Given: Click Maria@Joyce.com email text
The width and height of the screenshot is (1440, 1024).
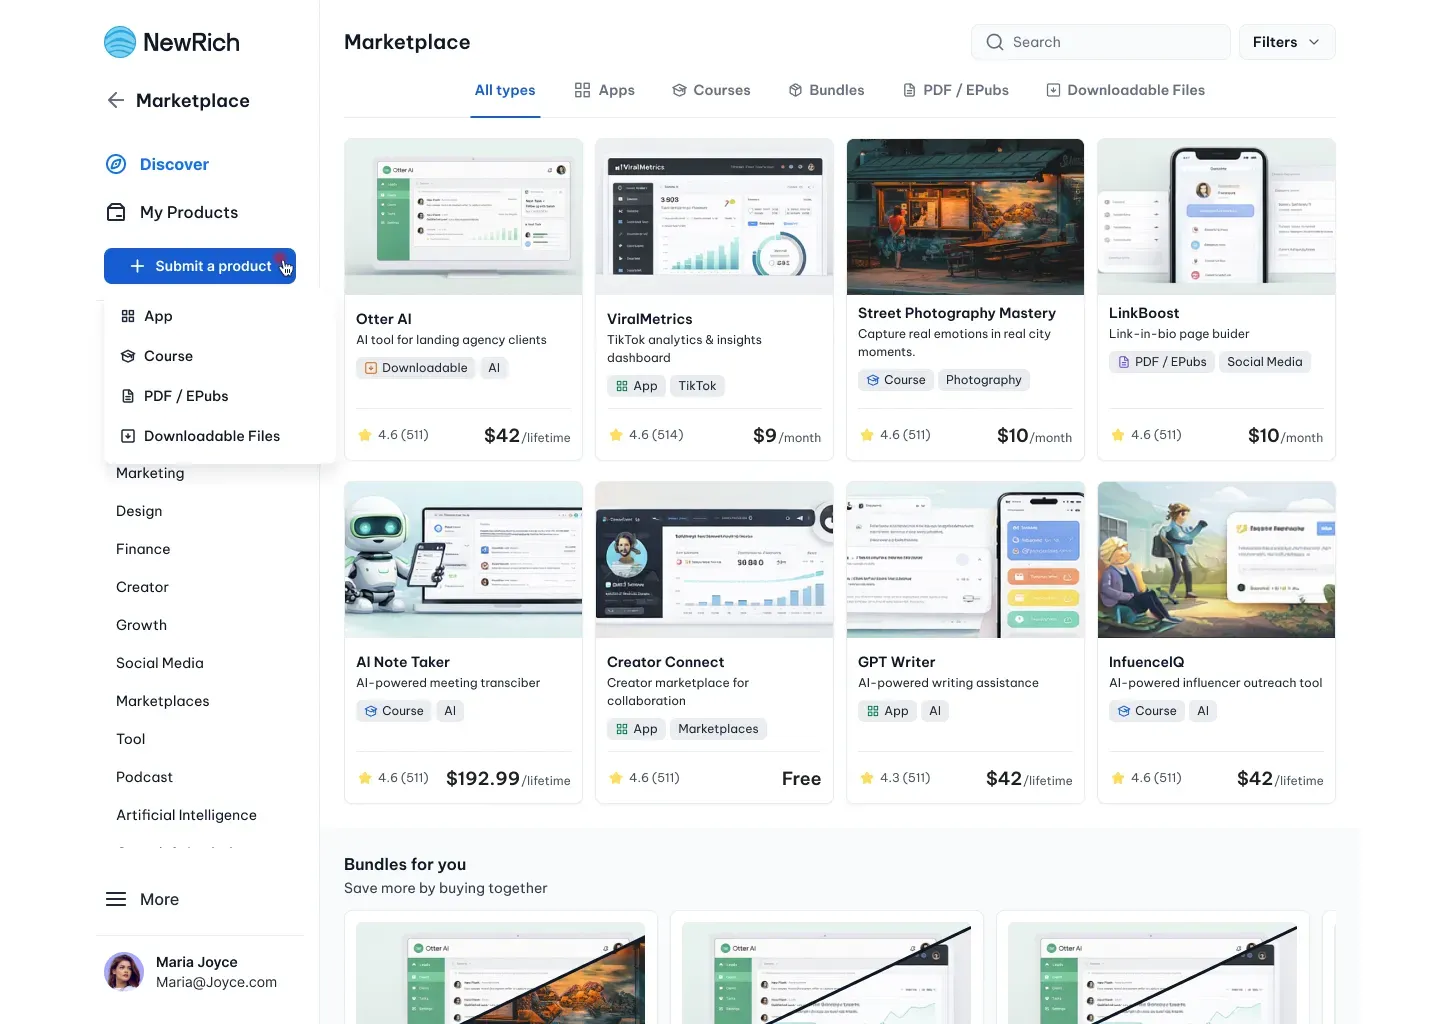Looking at the screenshot, I should [x=216, y=982].
